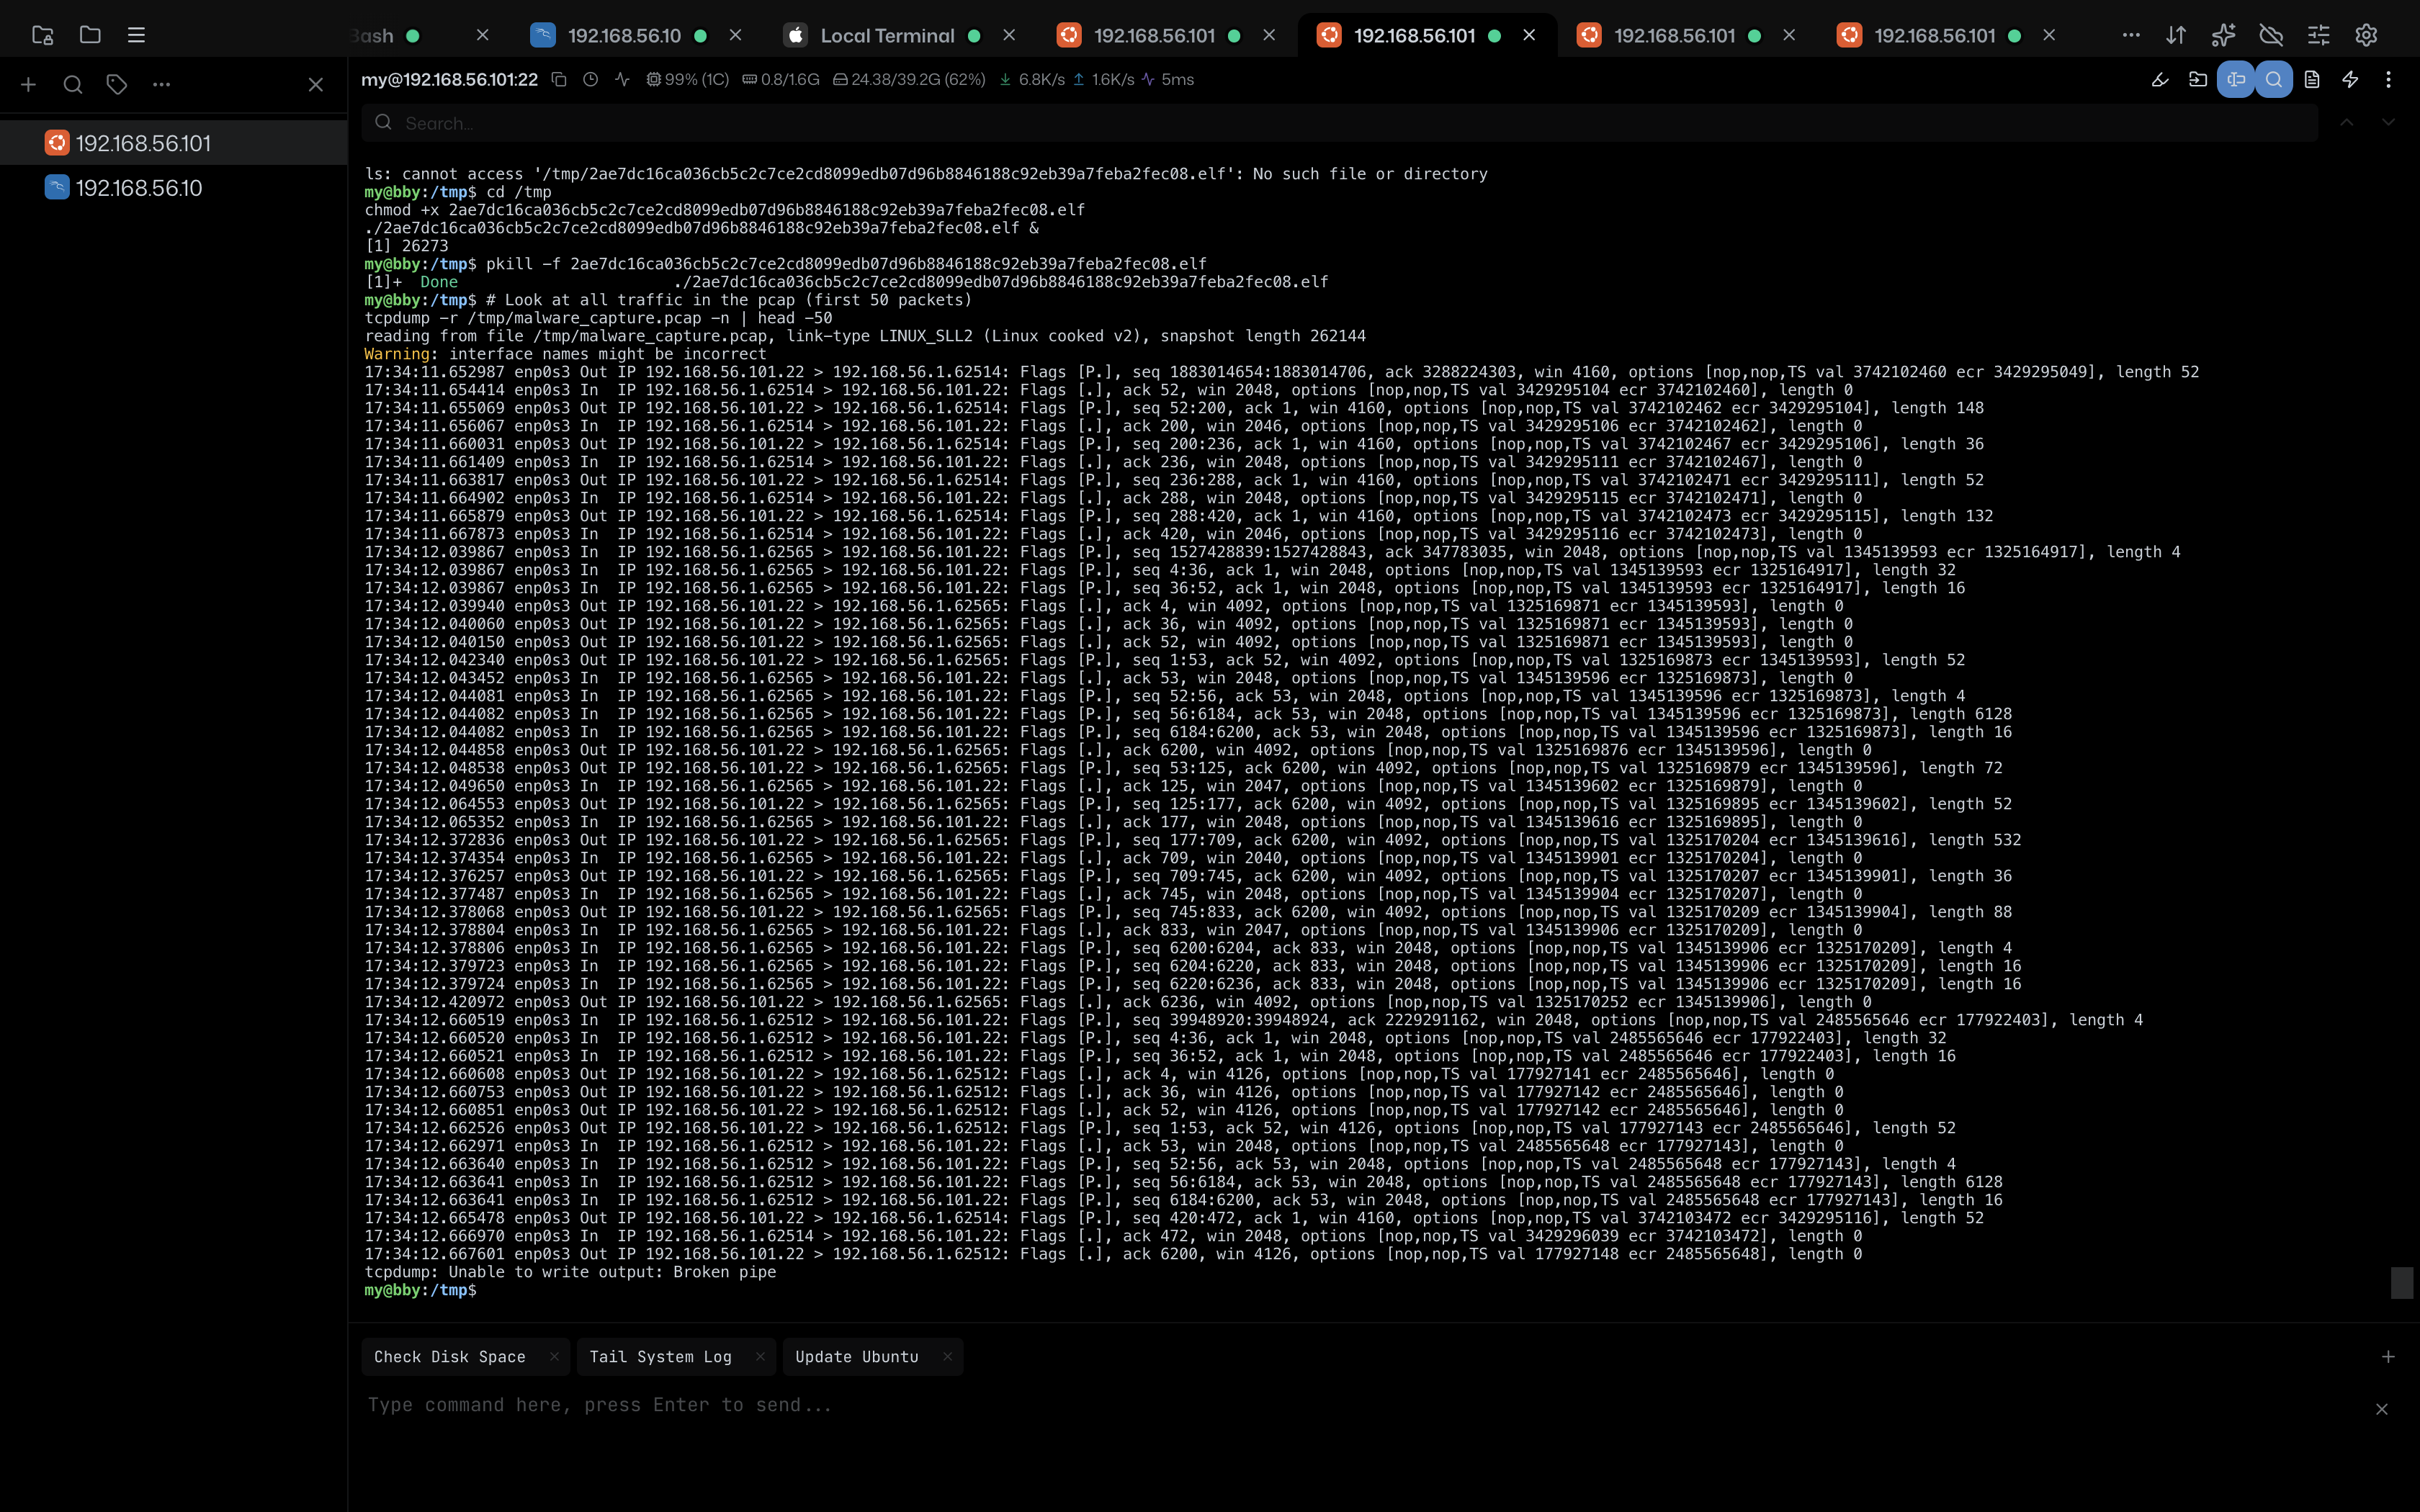Toggle the terminal search button

point(2274,79)
